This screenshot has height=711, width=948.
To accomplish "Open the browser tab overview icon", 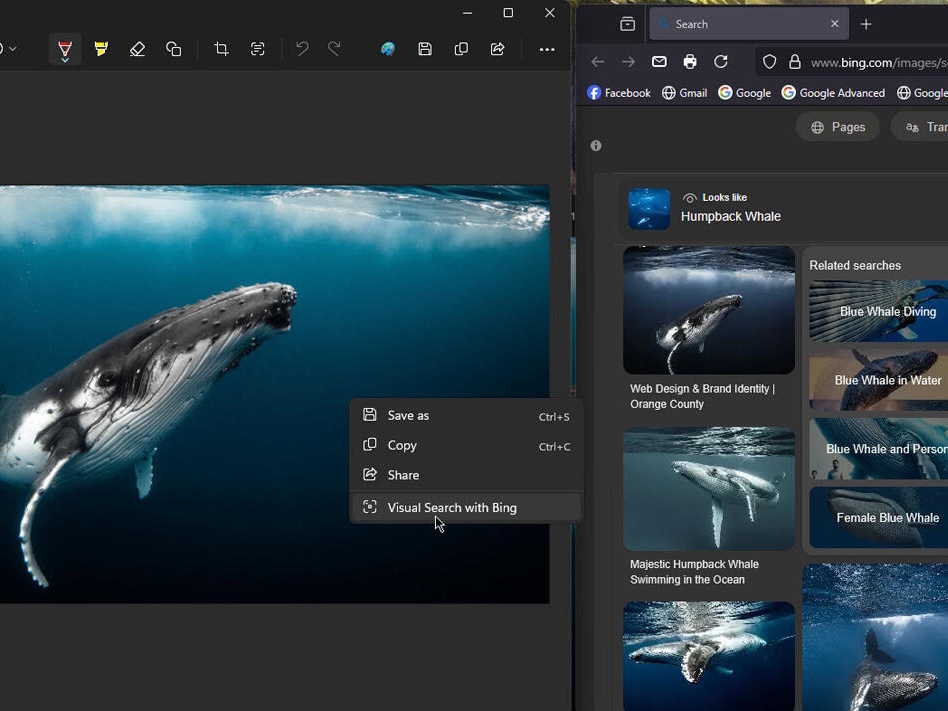I will pos(628,24).
